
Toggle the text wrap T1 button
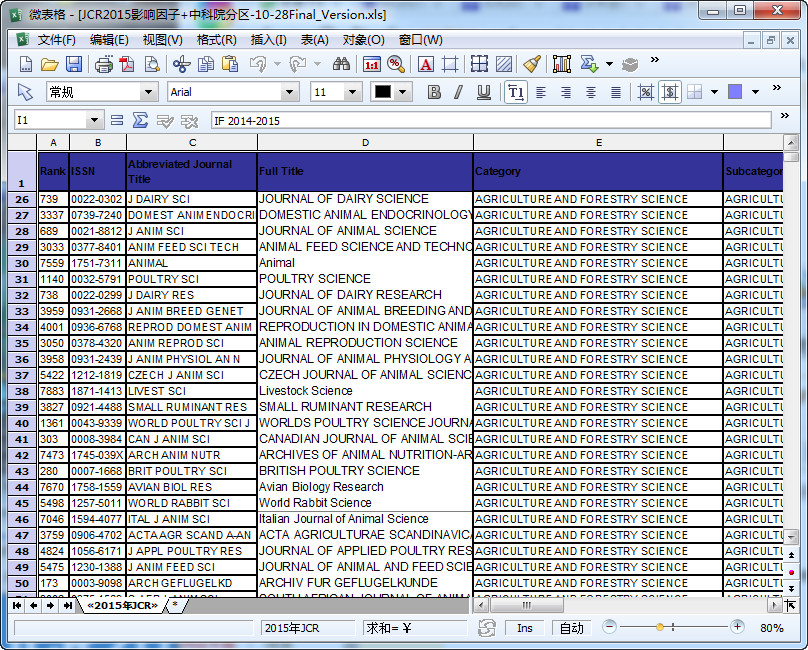click(x=516, y=92)
